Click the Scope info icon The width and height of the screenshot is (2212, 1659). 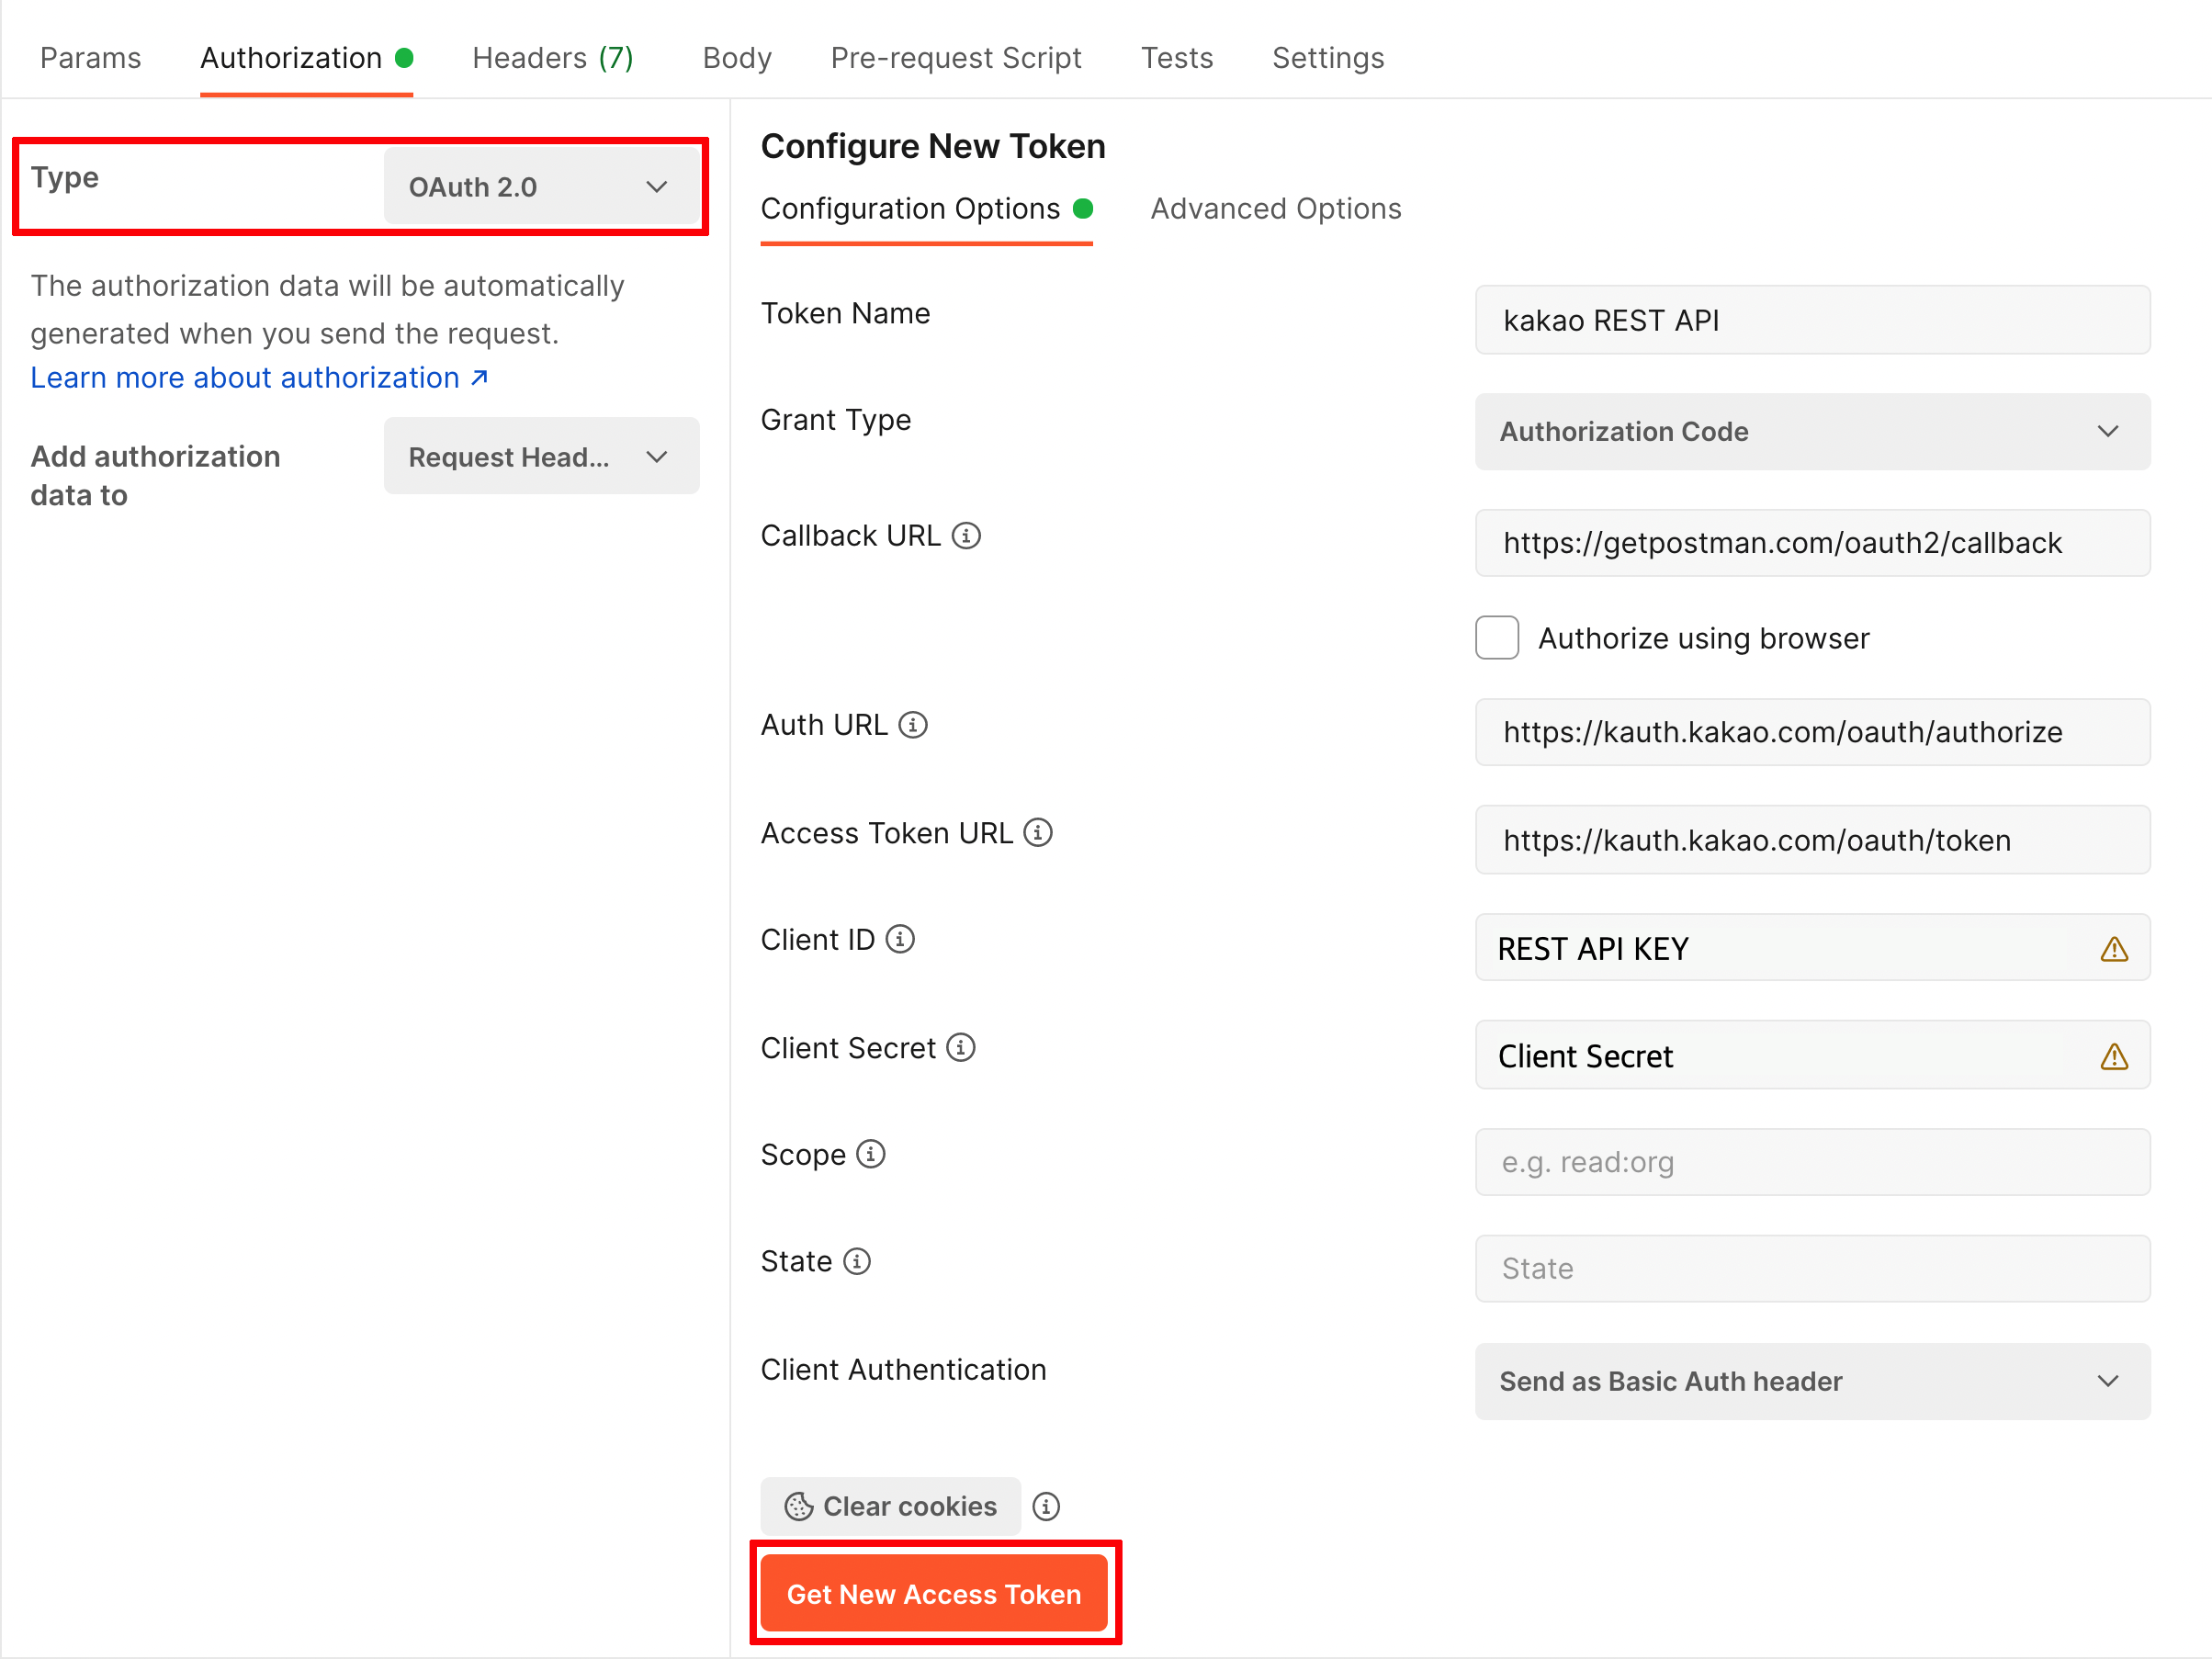[x=871, y=1154]
